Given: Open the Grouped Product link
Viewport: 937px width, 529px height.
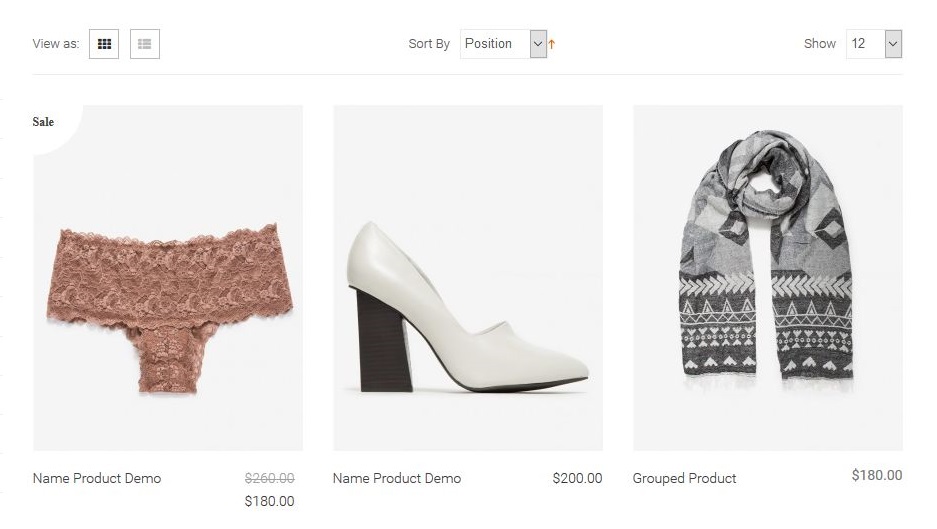Looking at the screenshot, I should point(684,478).
